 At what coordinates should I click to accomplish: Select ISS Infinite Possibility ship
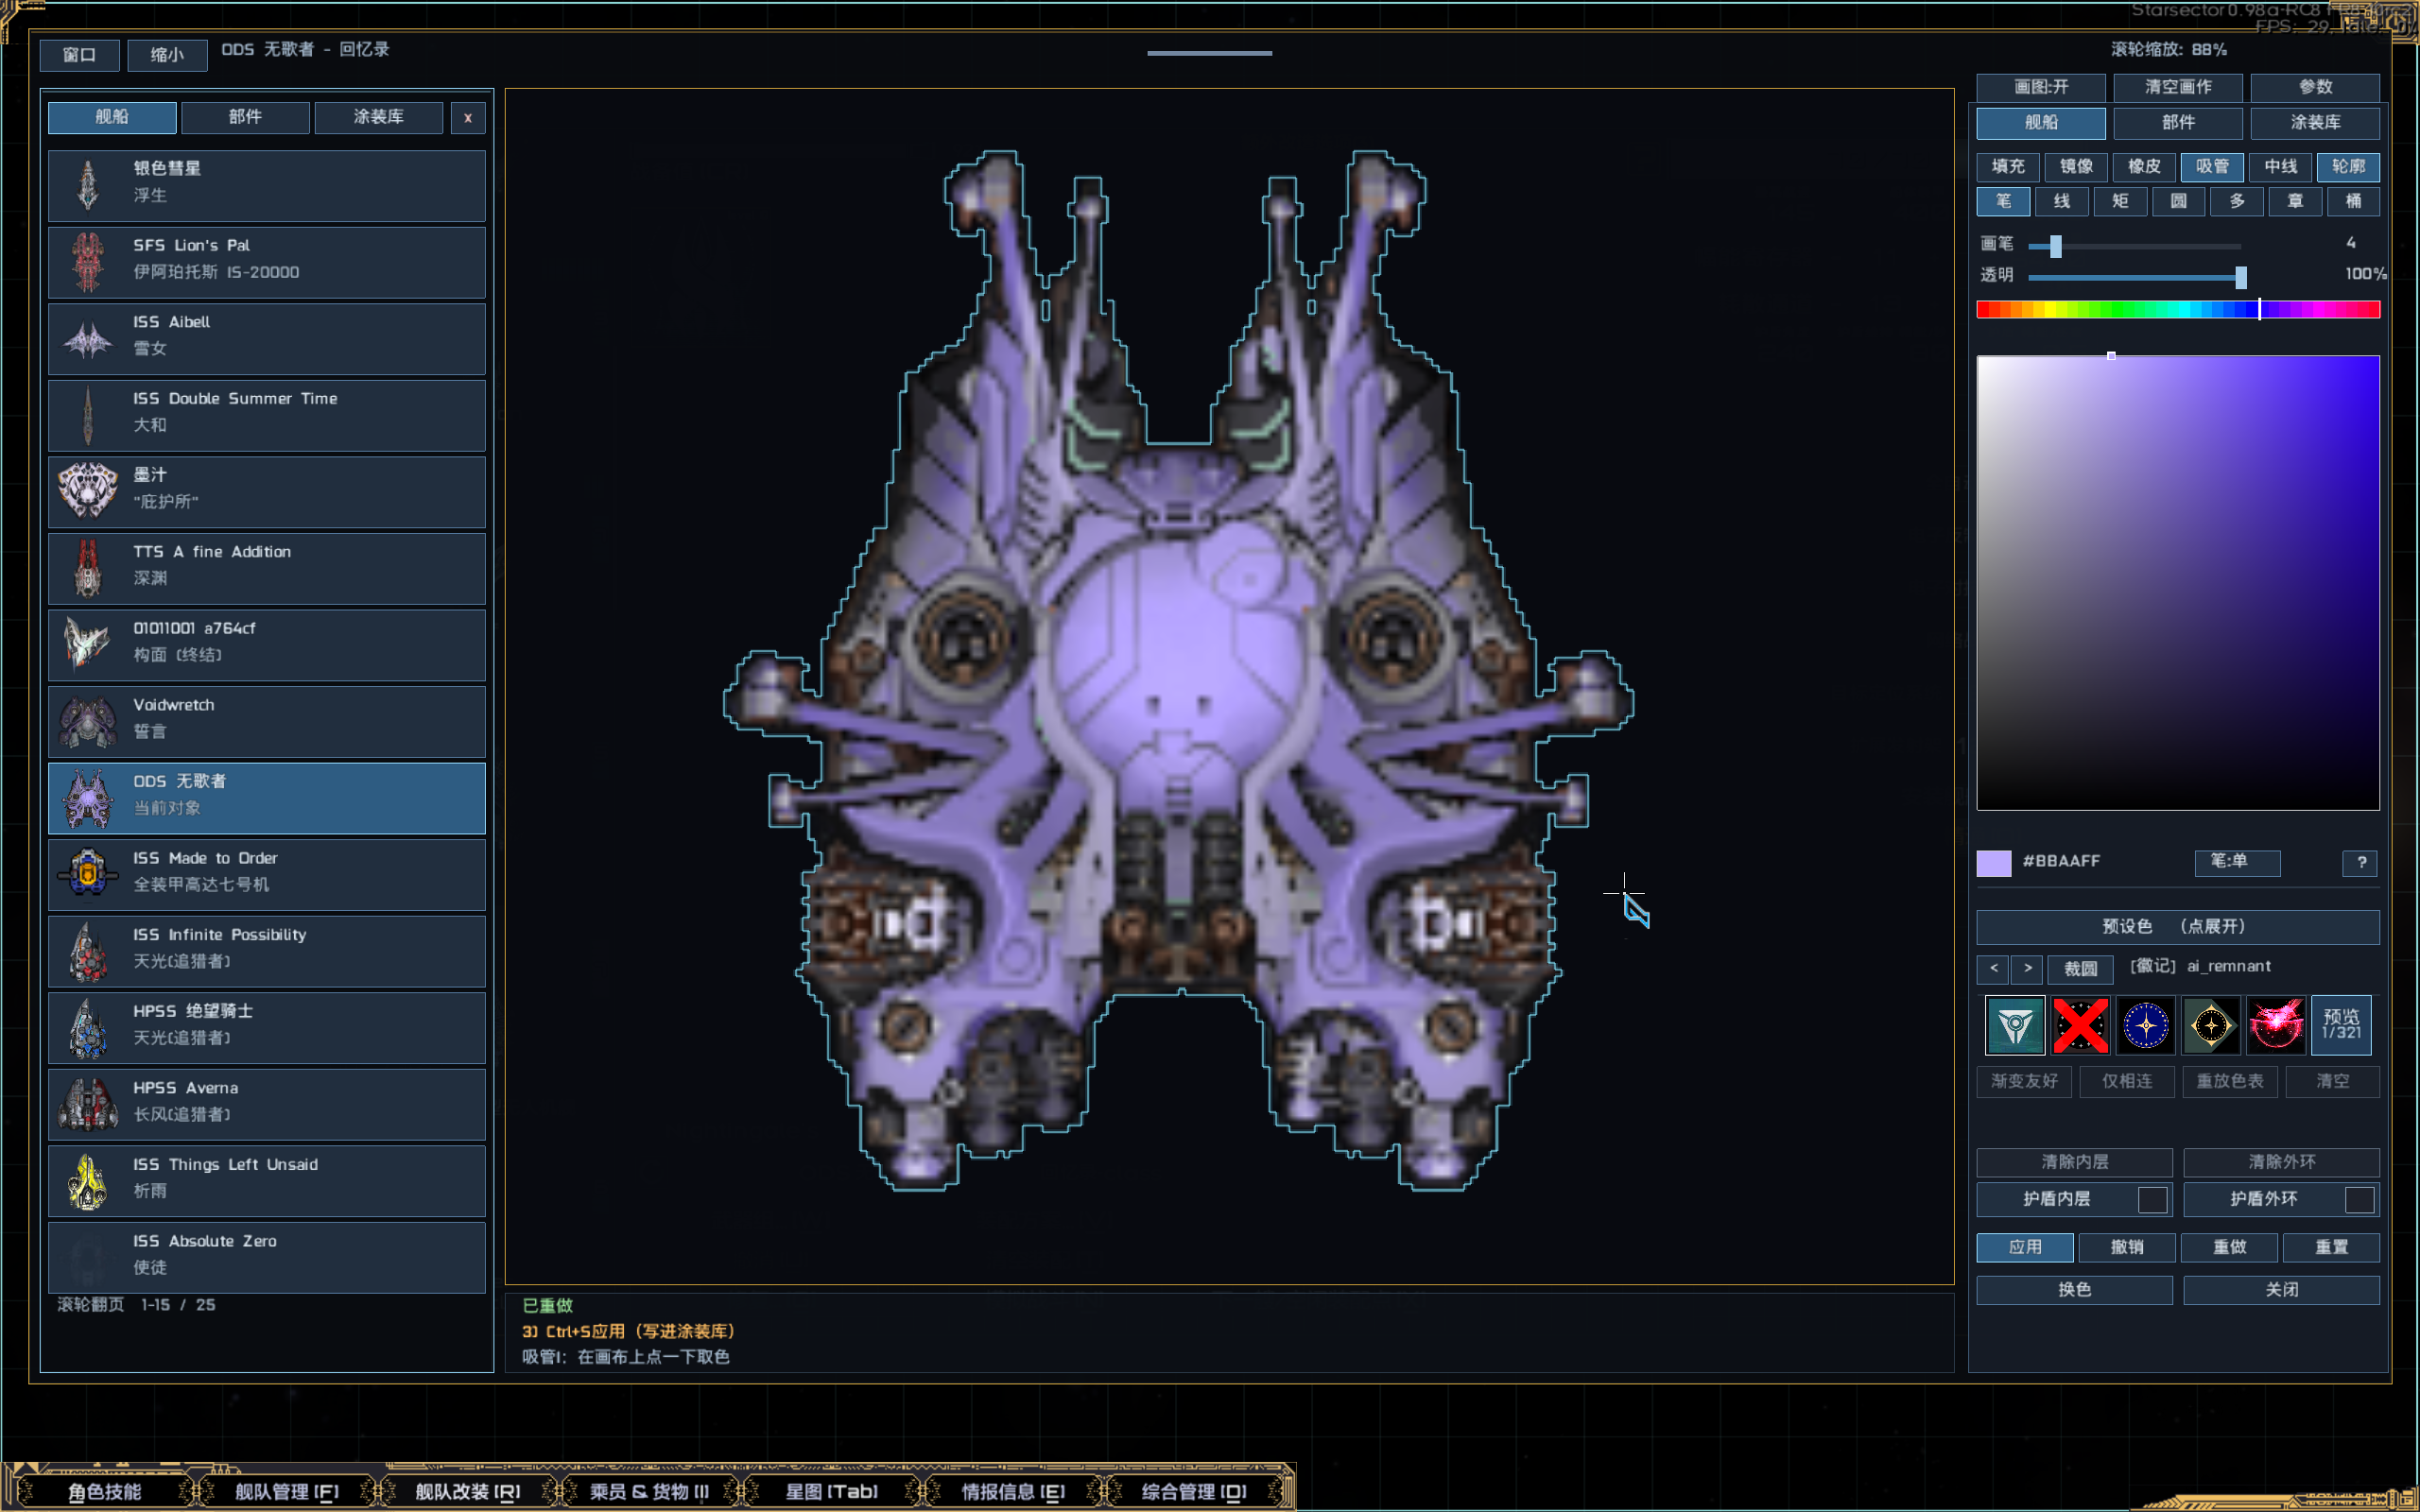(x=267, y=952)
